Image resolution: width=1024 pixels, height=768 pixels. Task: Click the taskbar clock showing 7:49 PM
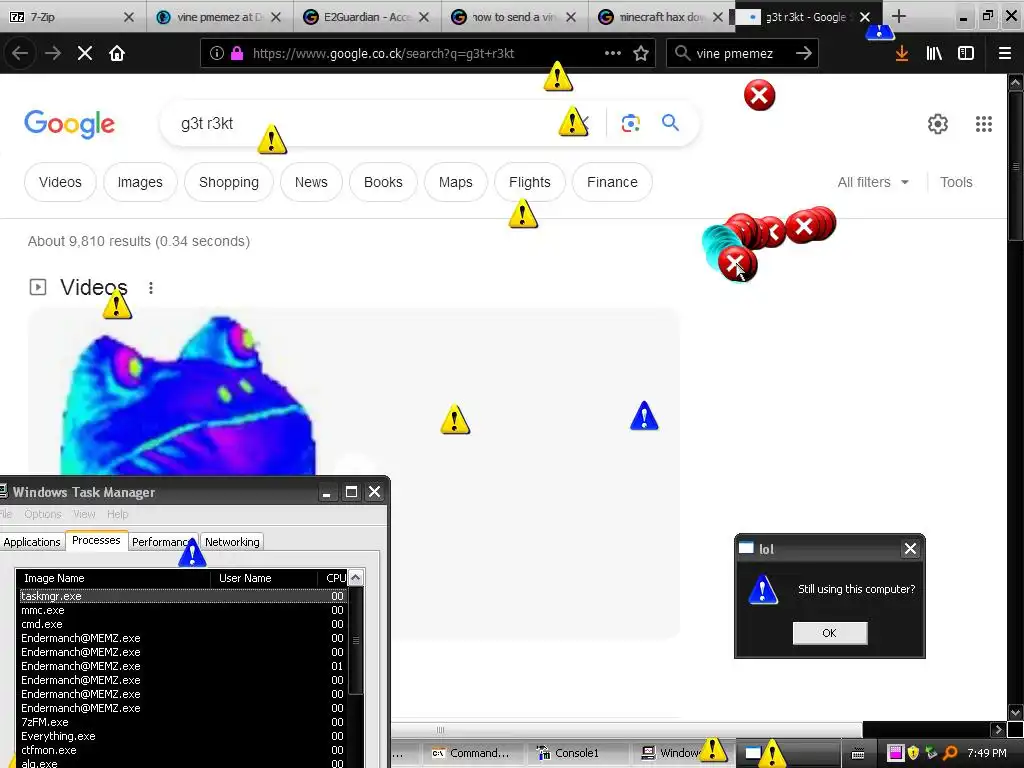tap(987, 753)
